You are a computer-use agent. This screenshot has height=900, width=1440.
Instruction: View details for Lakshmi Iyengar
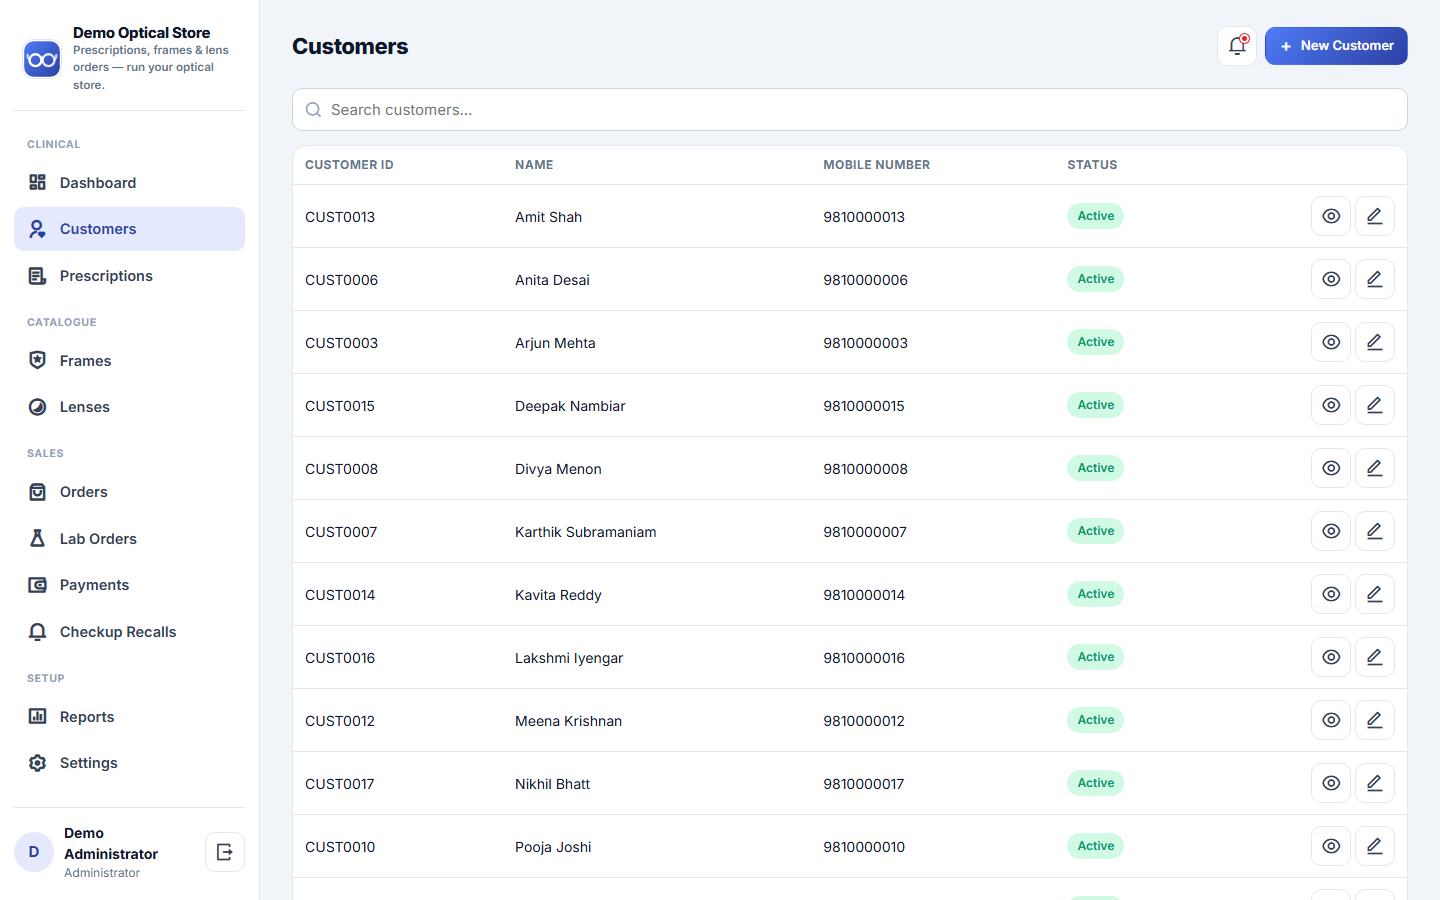(1331, 657)
